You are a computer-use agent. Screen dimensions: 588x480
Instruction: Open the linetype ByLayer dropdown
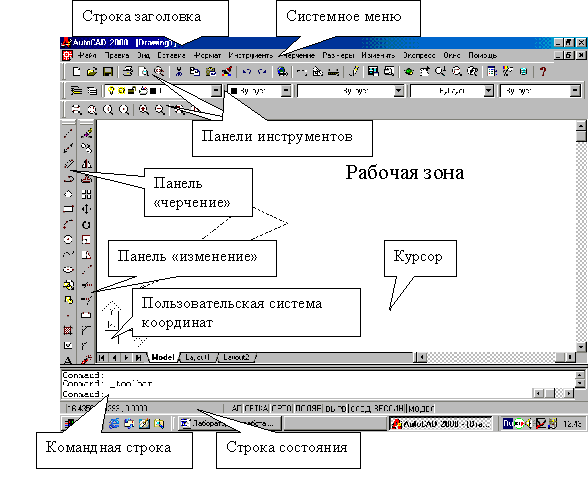pyautogui.click(x=399, y=91)
